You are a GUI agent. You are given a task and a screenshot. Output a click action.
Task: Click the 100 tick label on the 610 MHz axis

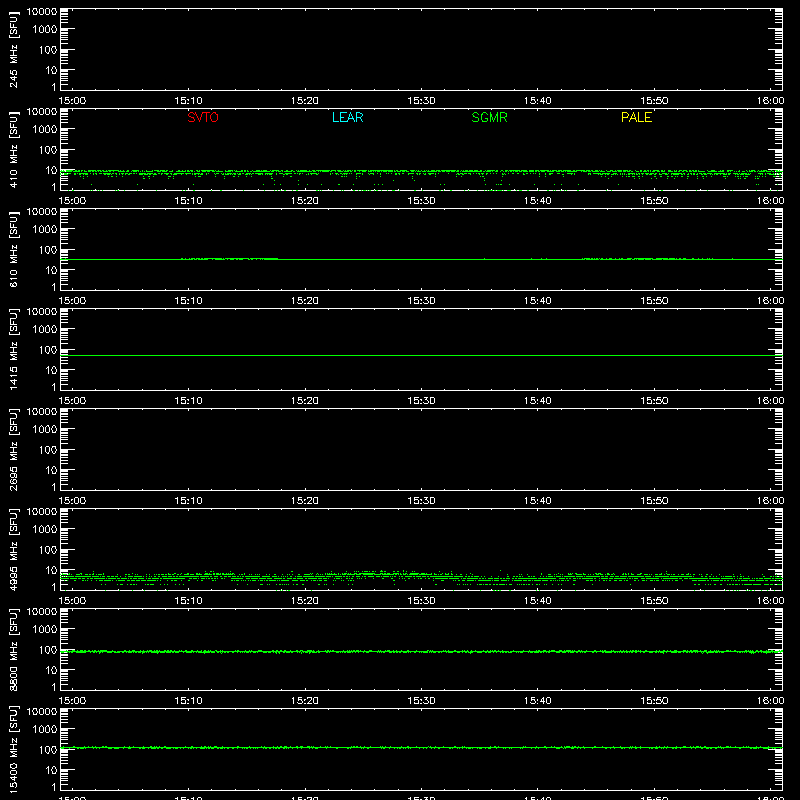48,250
